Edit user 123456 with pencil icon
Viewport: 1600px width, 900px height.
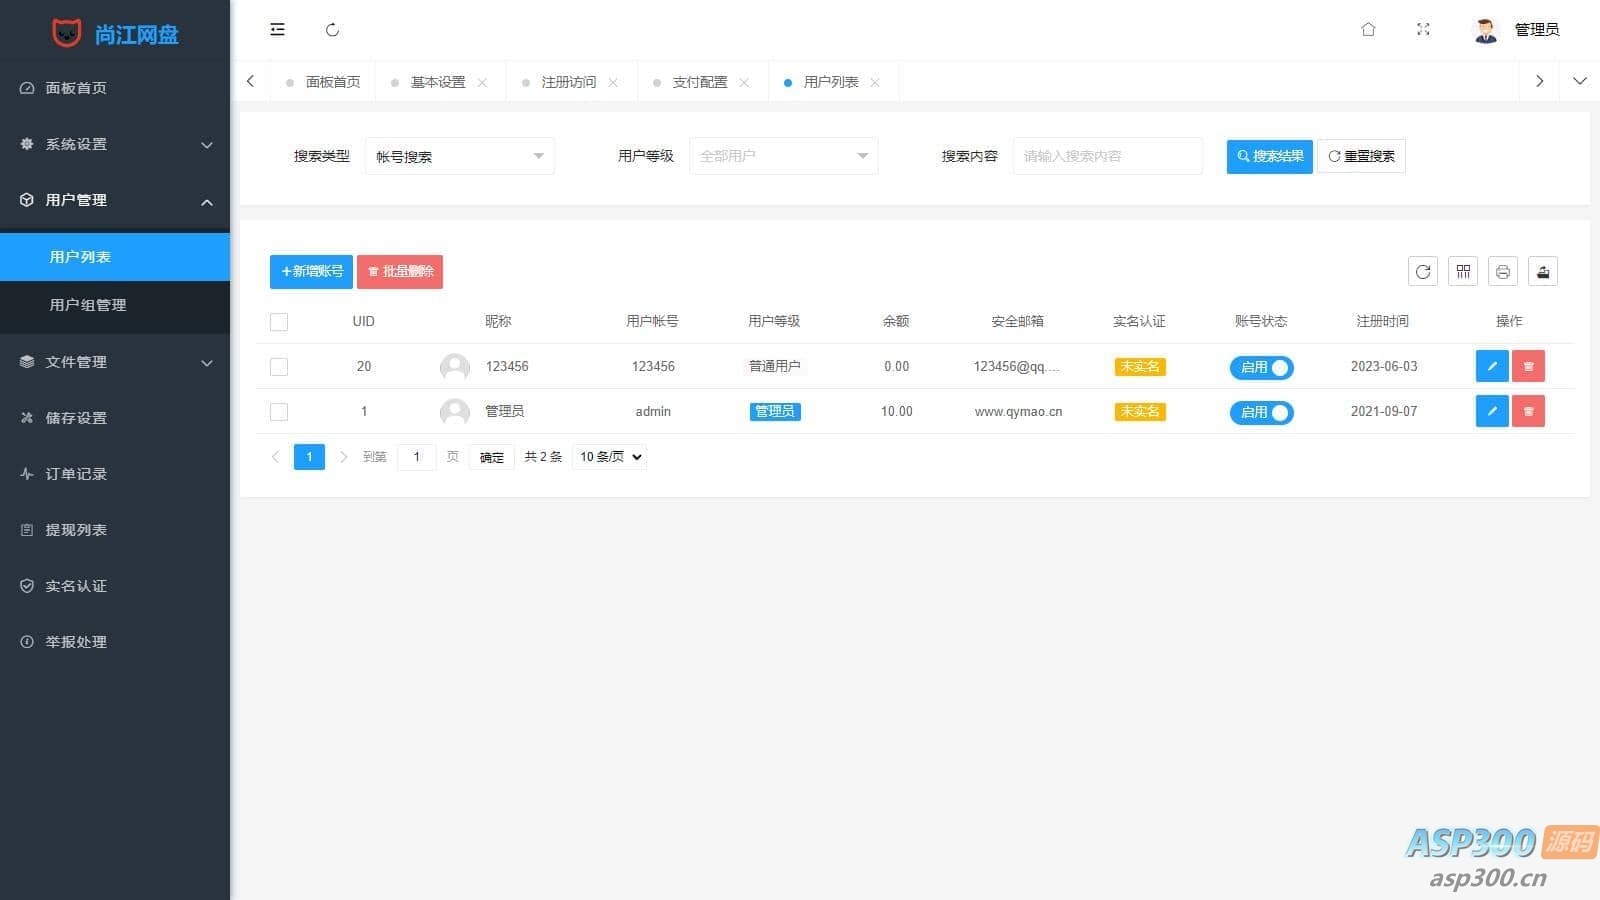click(x=1491, y=366)
